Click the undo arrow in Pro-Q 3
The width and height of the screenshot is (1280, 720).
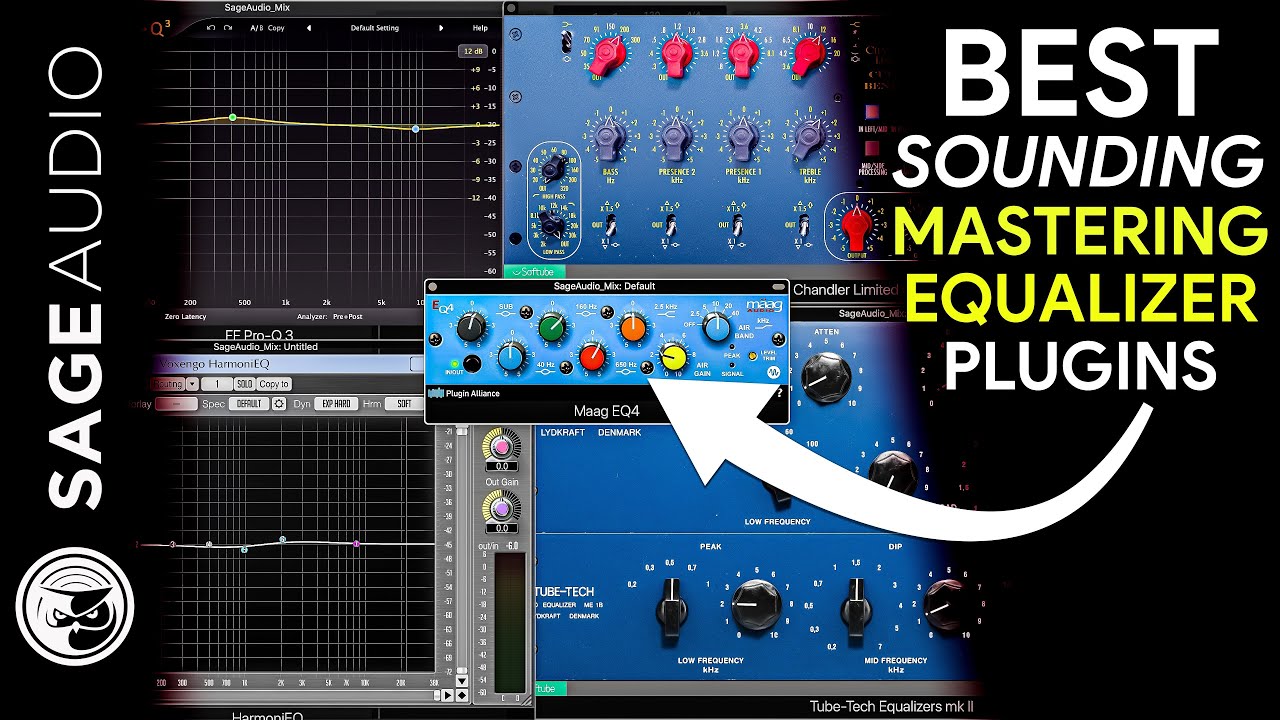pos(211,28)
